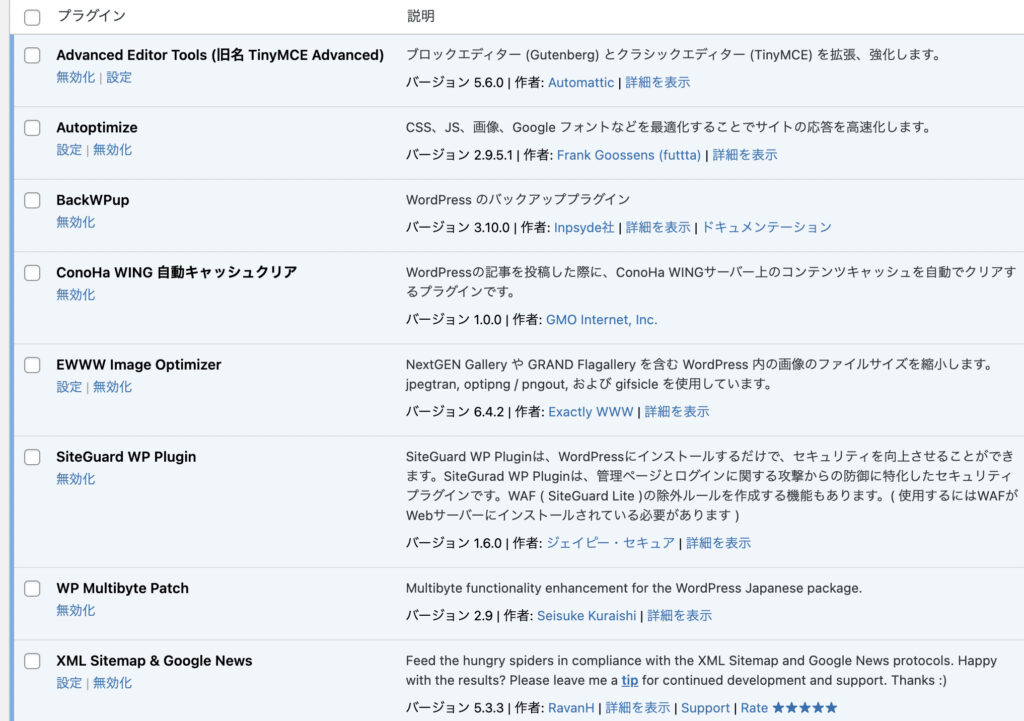Click the バージョン 6.4.2 text

[455, 411]
